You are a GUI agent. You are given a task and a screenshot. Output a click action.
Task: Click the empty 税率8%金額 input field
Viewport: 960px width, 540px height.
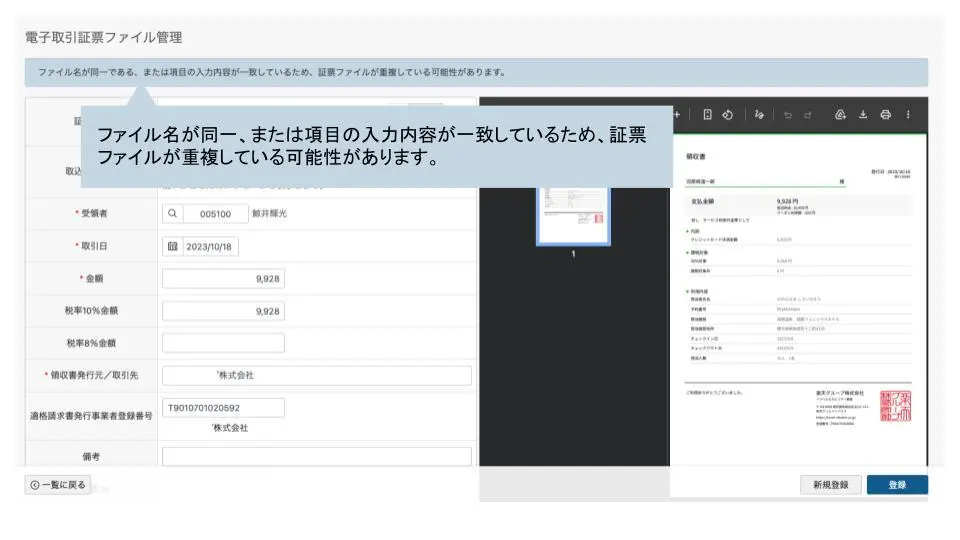point(223,343)
